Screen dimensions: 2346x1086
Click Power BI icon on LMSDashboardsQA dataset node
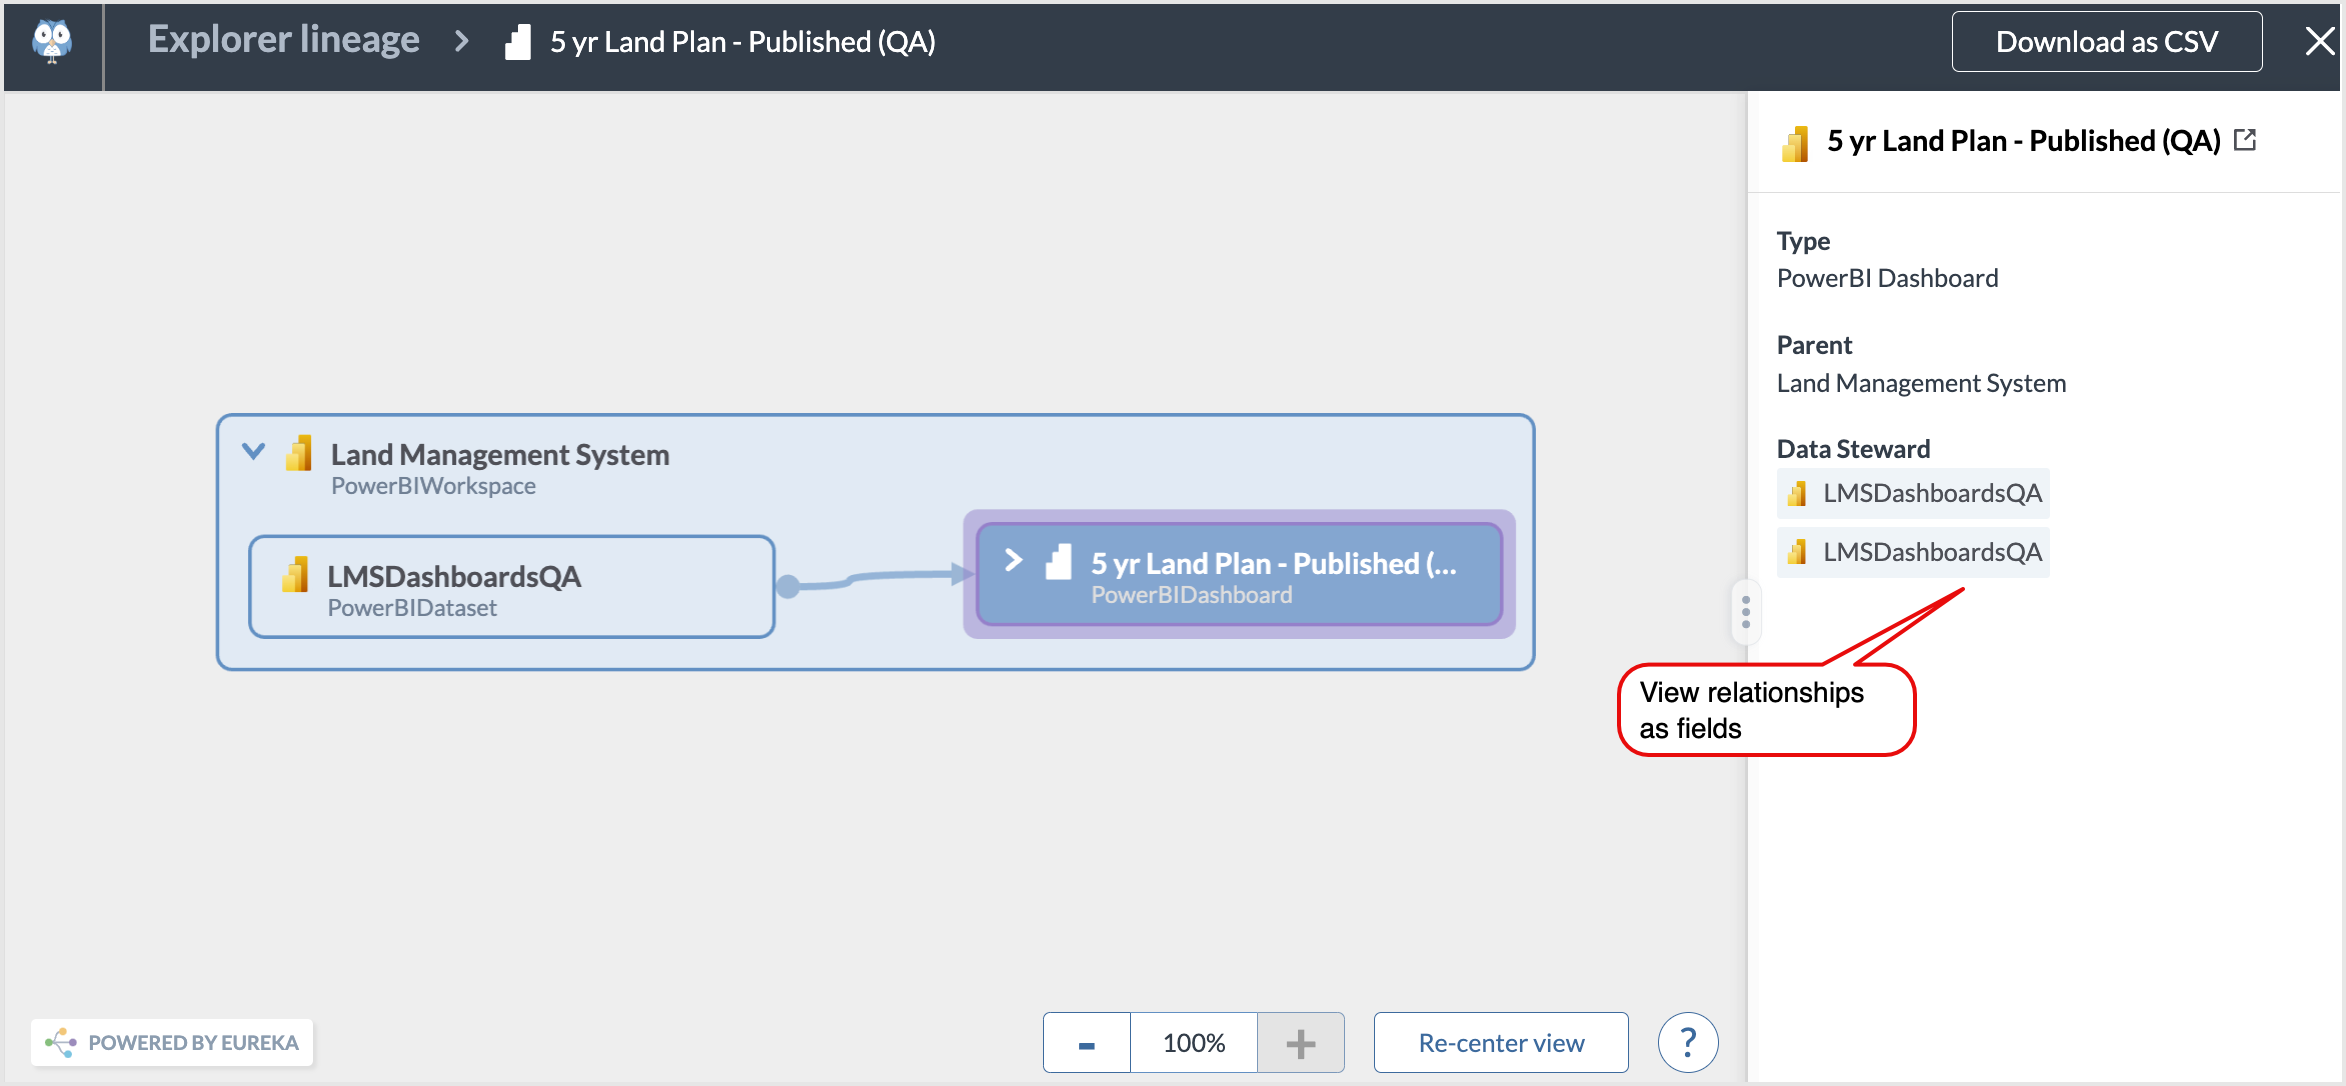tap(295, 575)
